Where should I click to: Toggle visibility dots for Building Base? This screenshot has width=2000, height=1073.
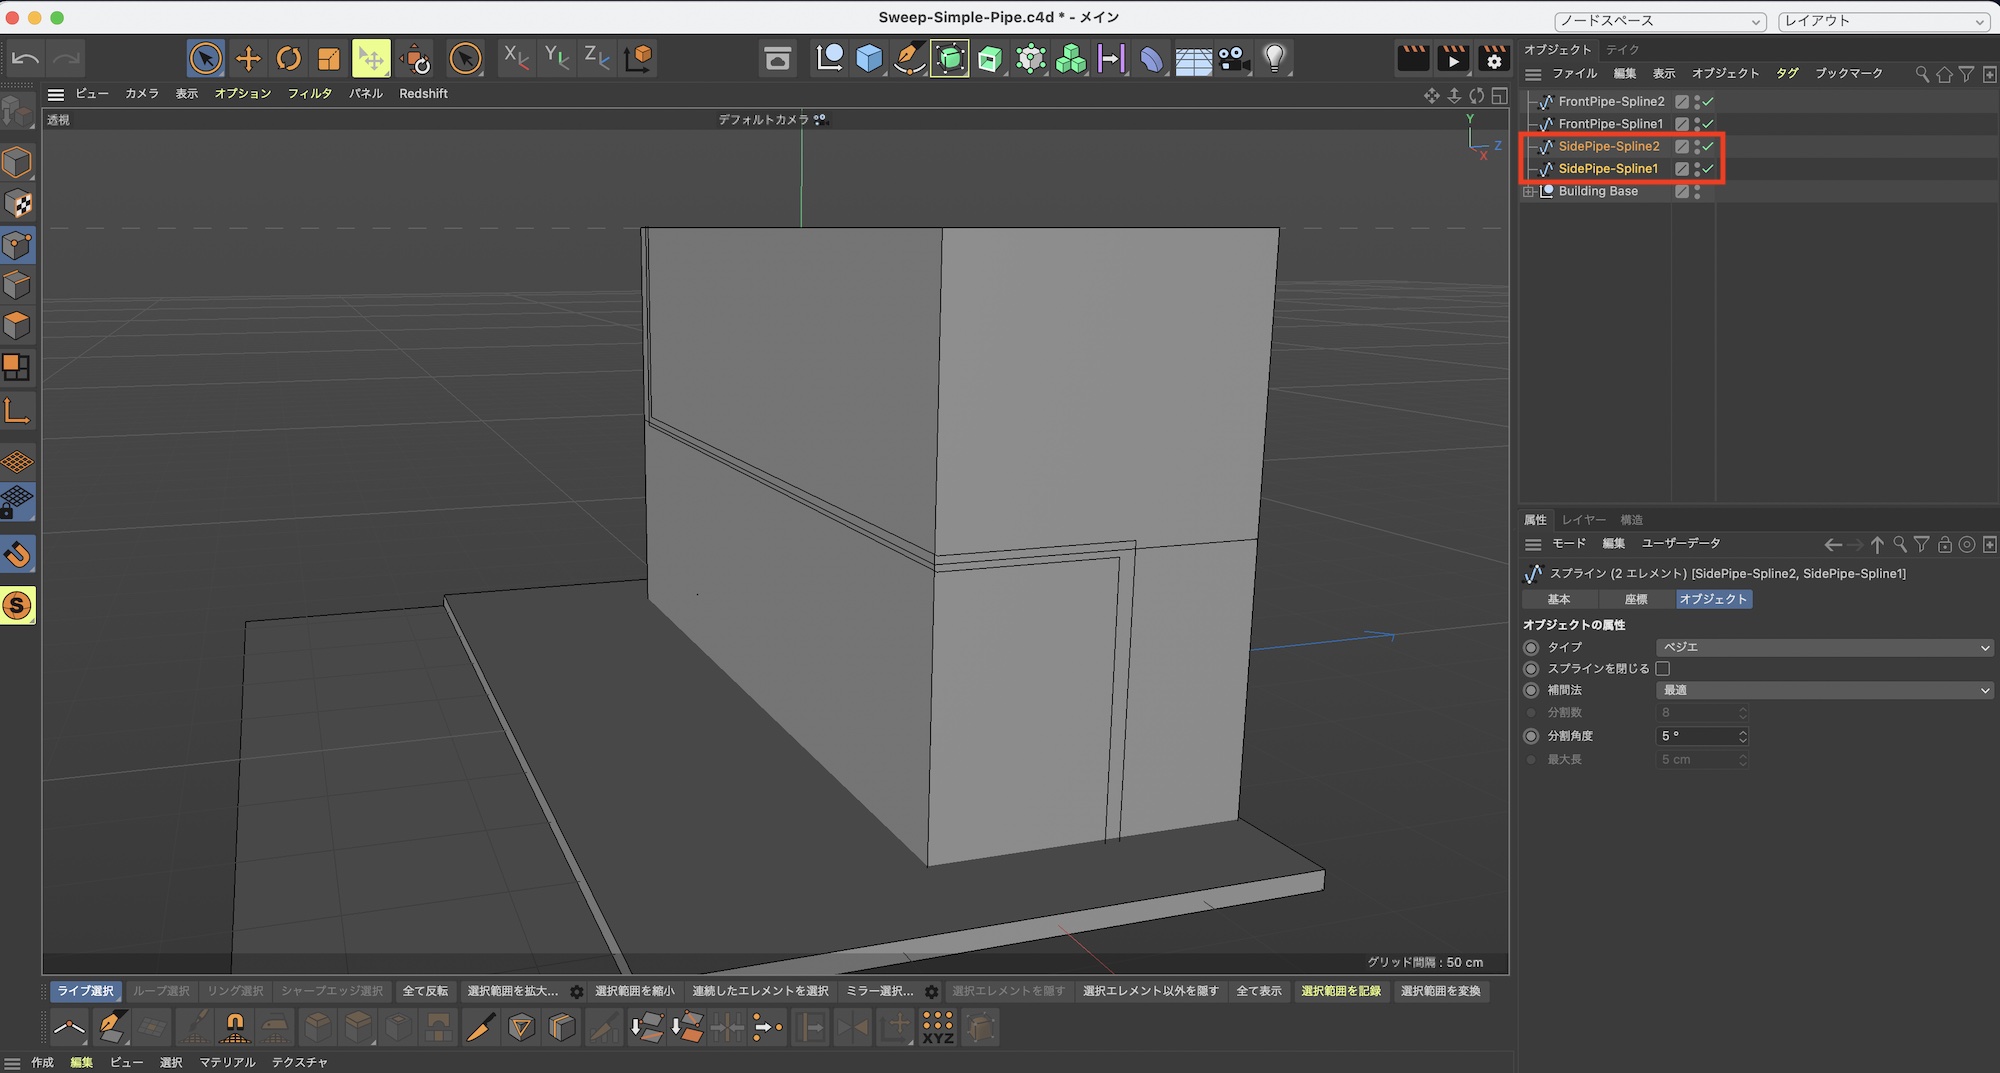(1697, 192)
